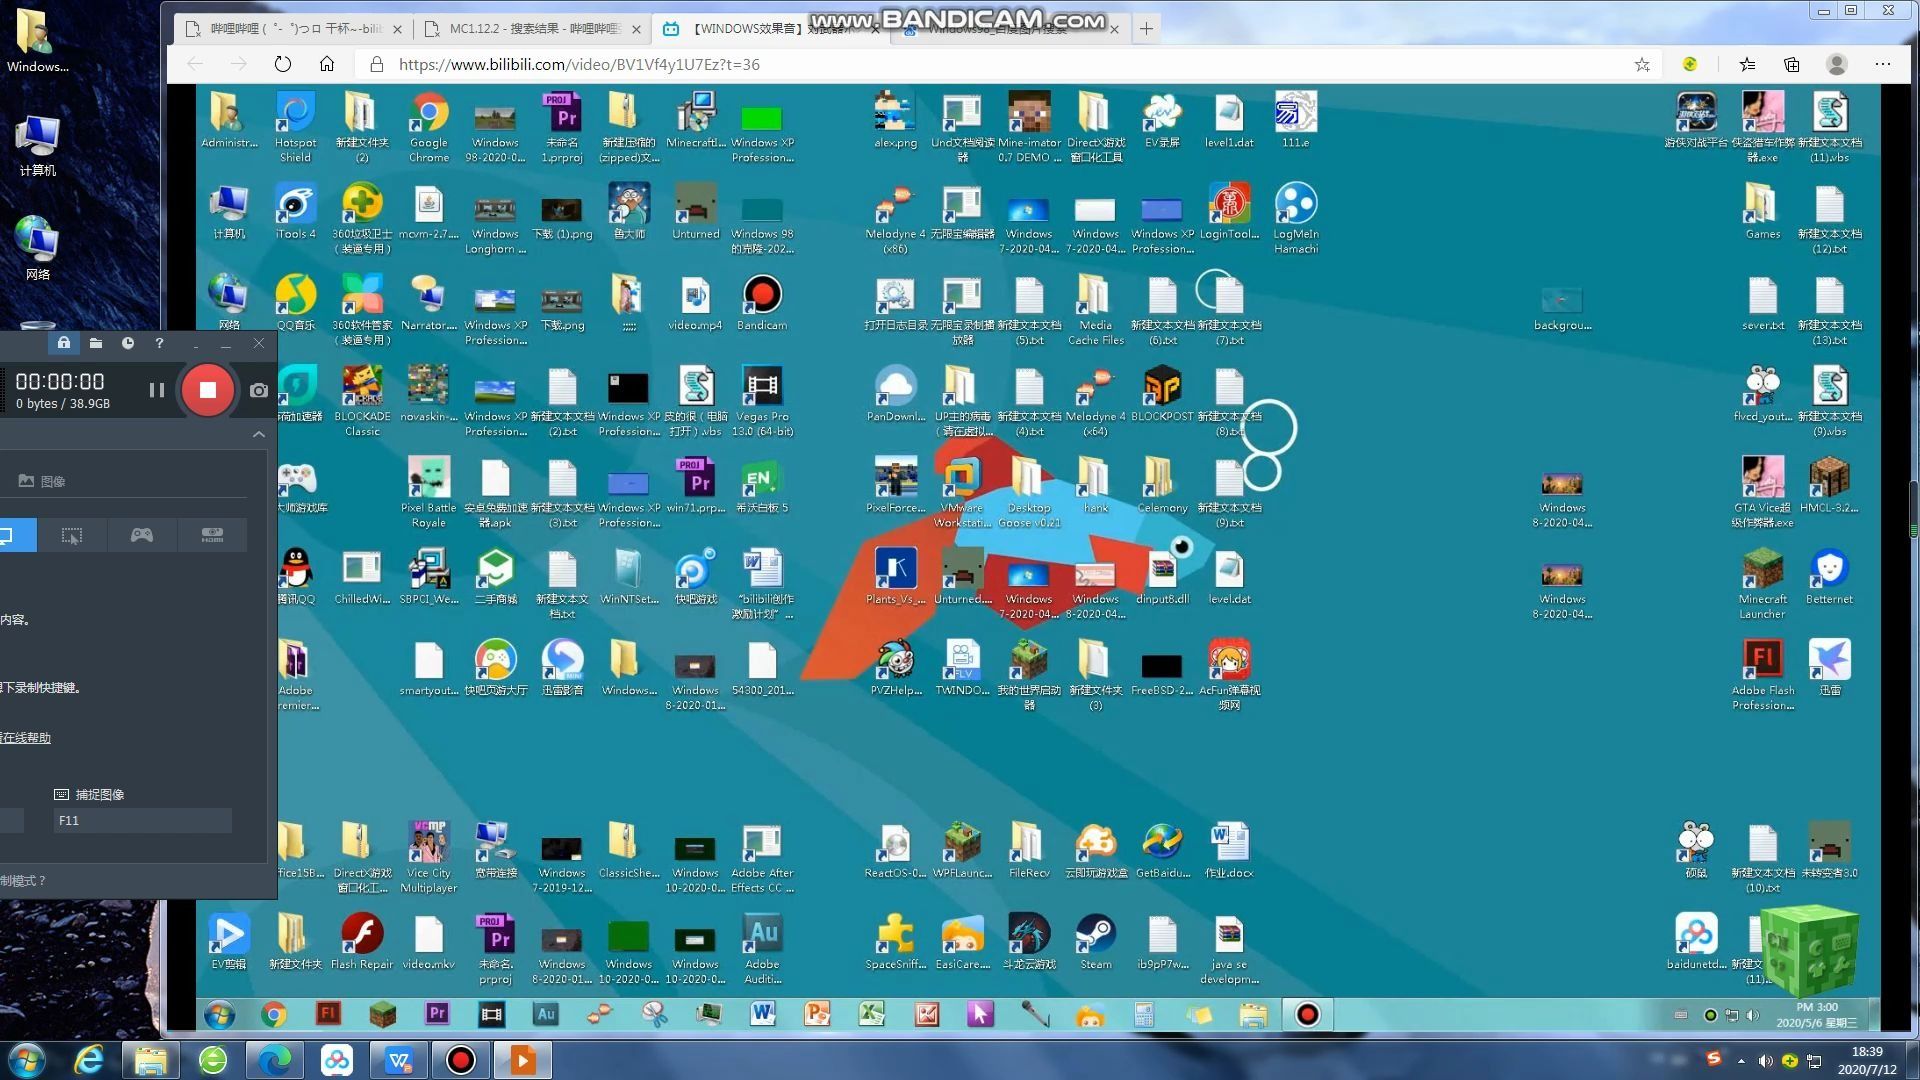Open browser settings and more menu
This screenshot has height=1080, width=1920.
point(1883,64)
